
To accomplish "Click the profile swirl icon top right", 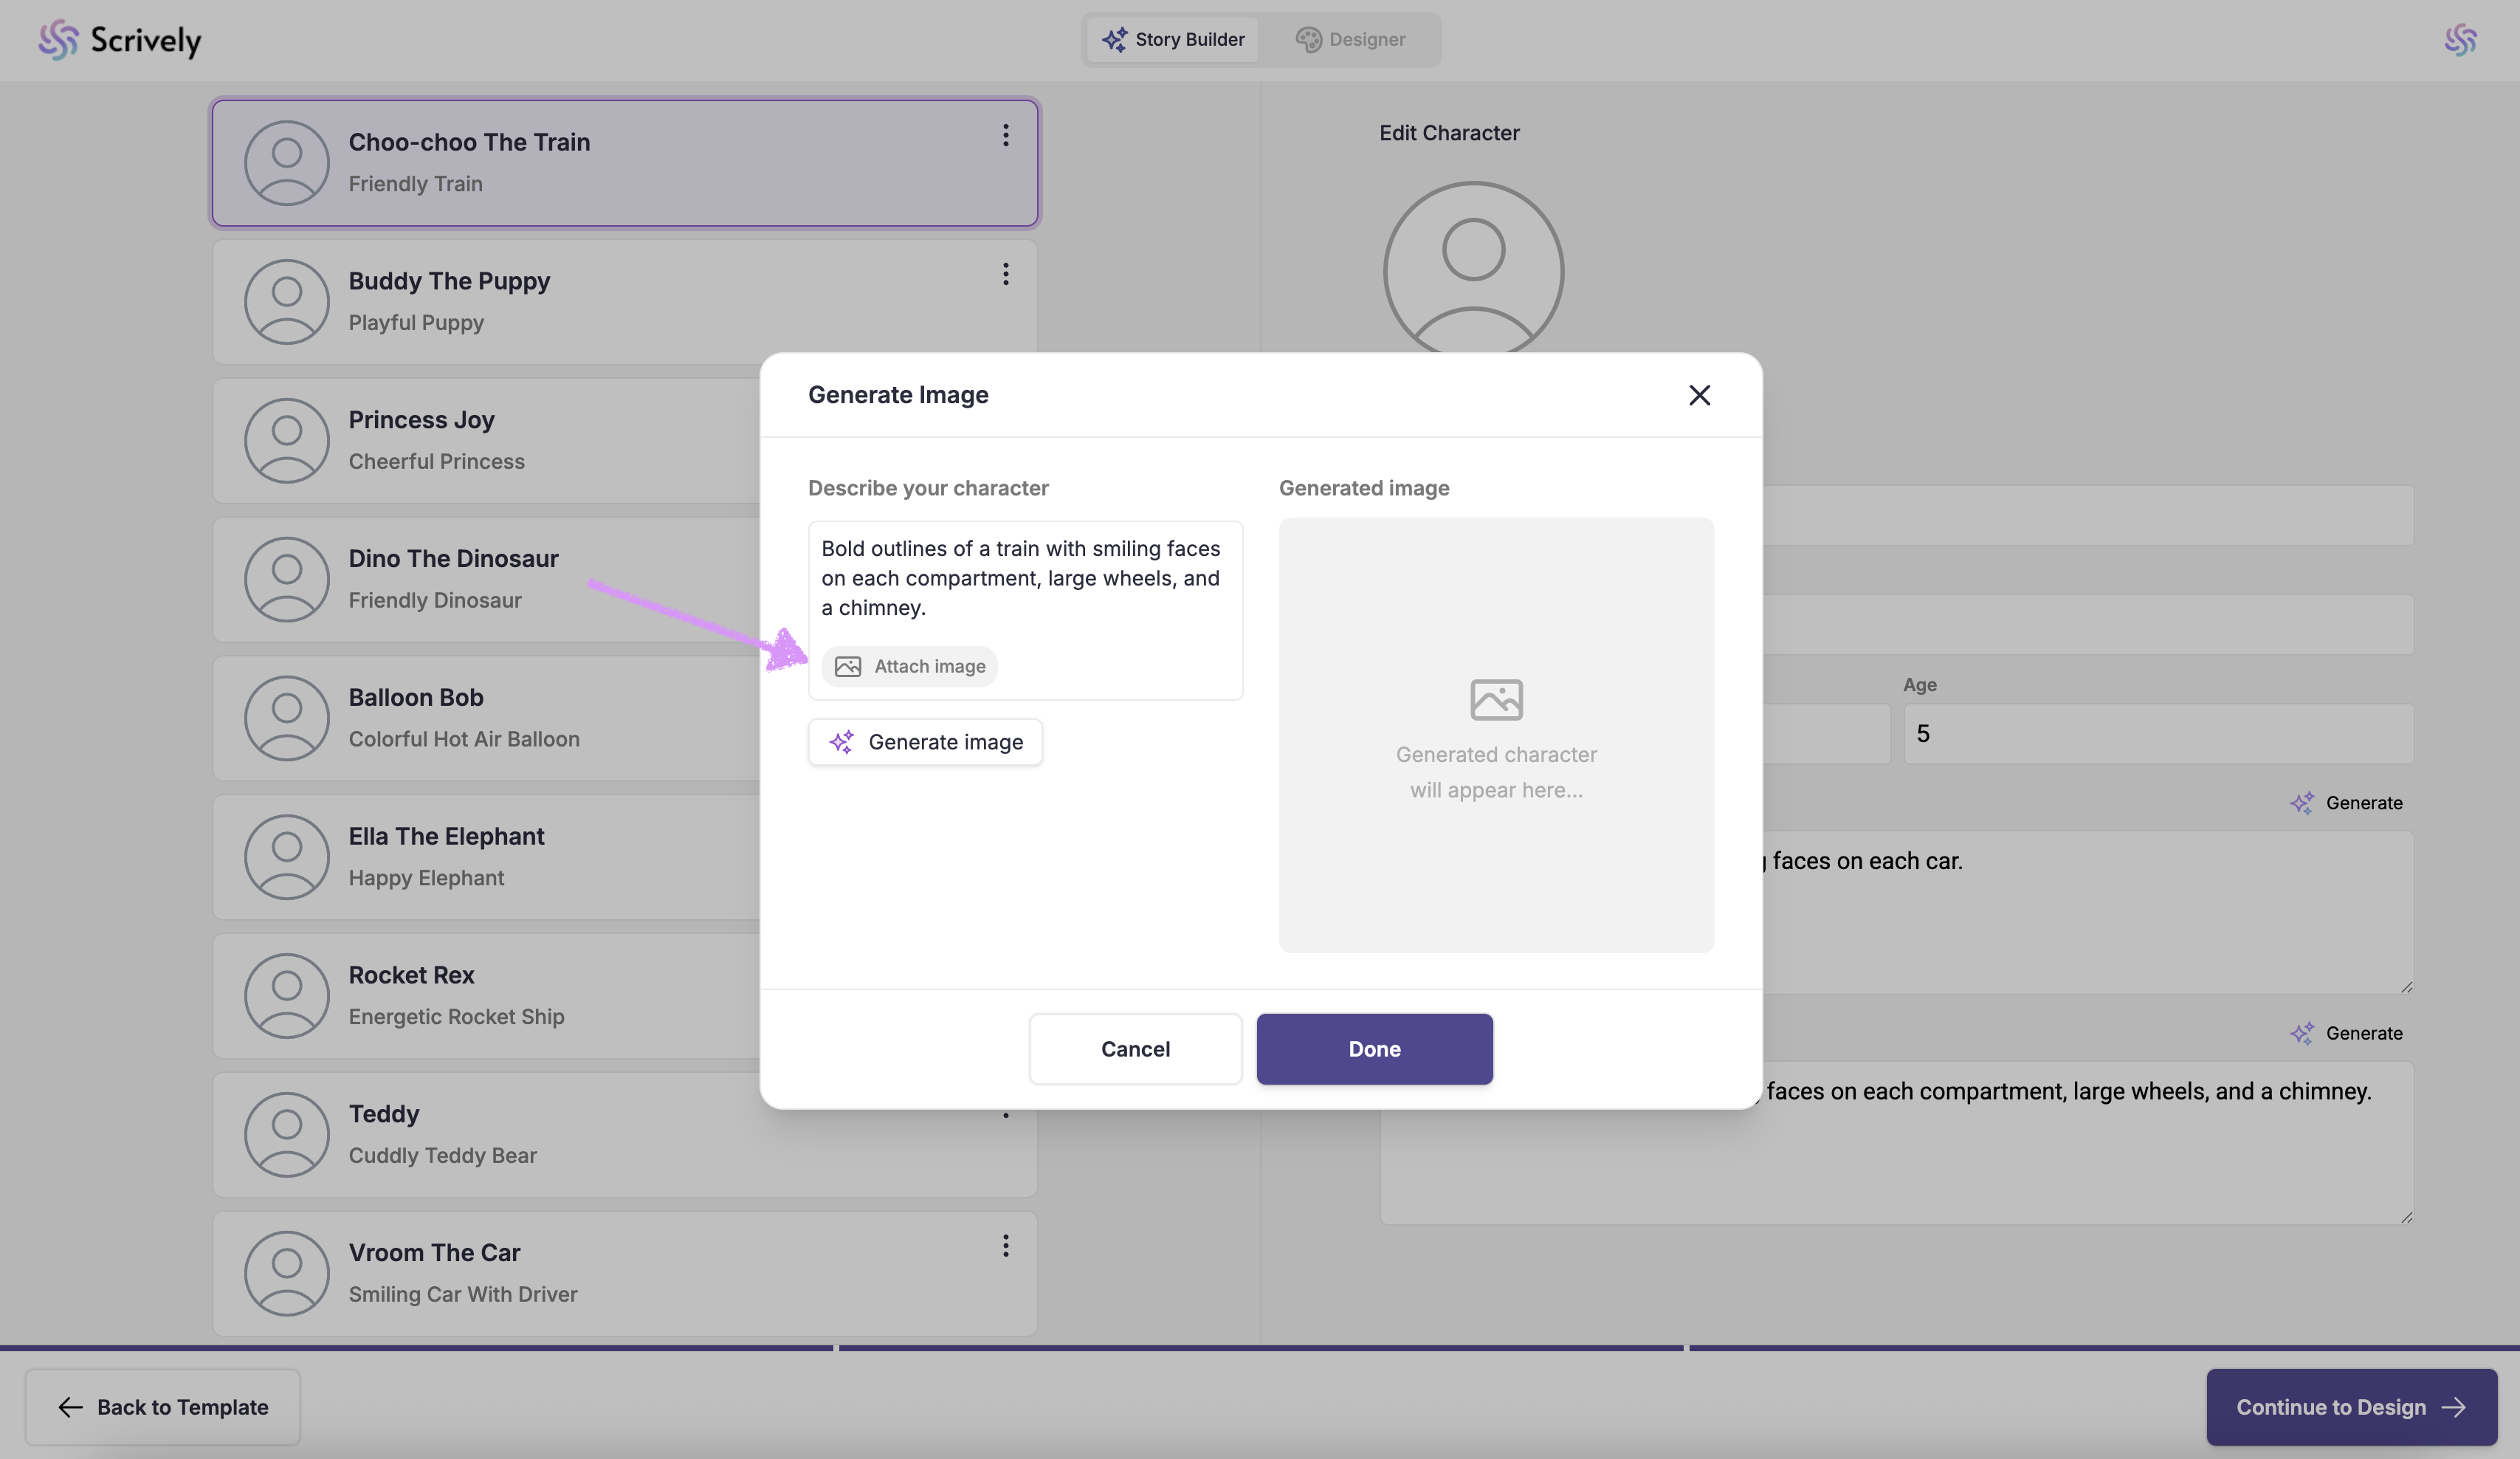I will [2460, 40].
